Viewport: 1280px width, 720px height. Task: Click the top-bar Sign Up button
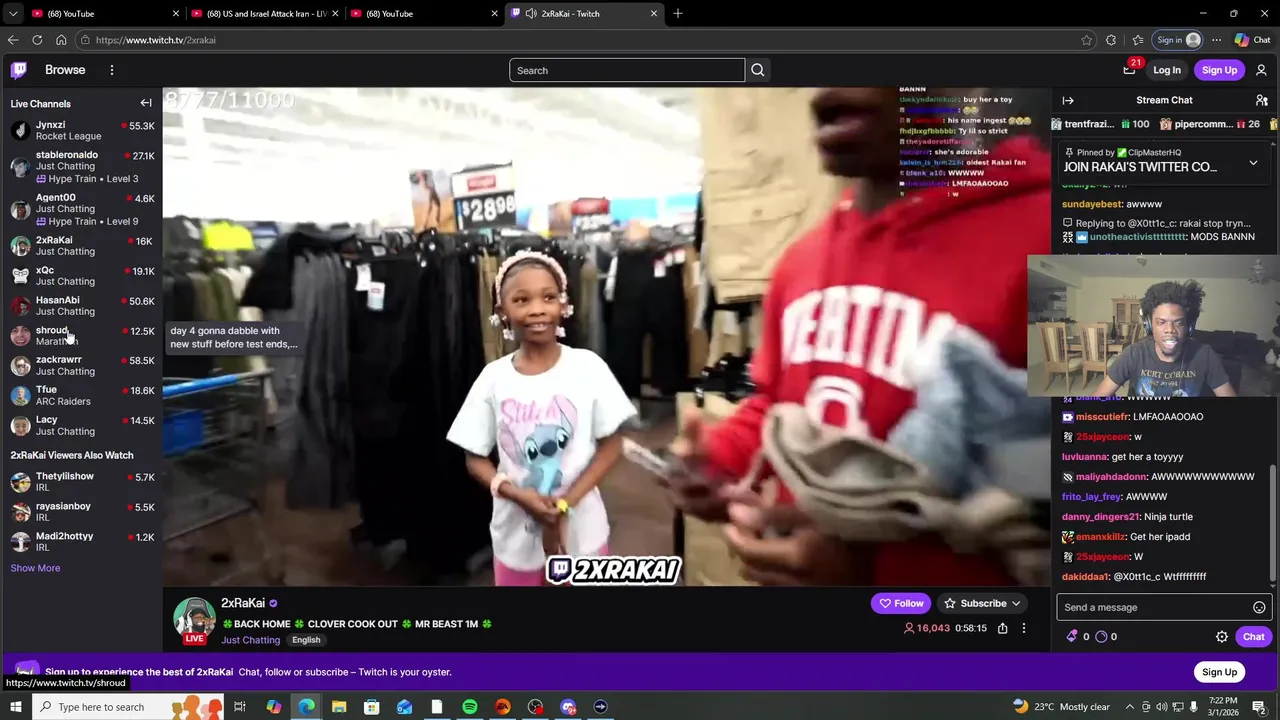point(1219,70)
